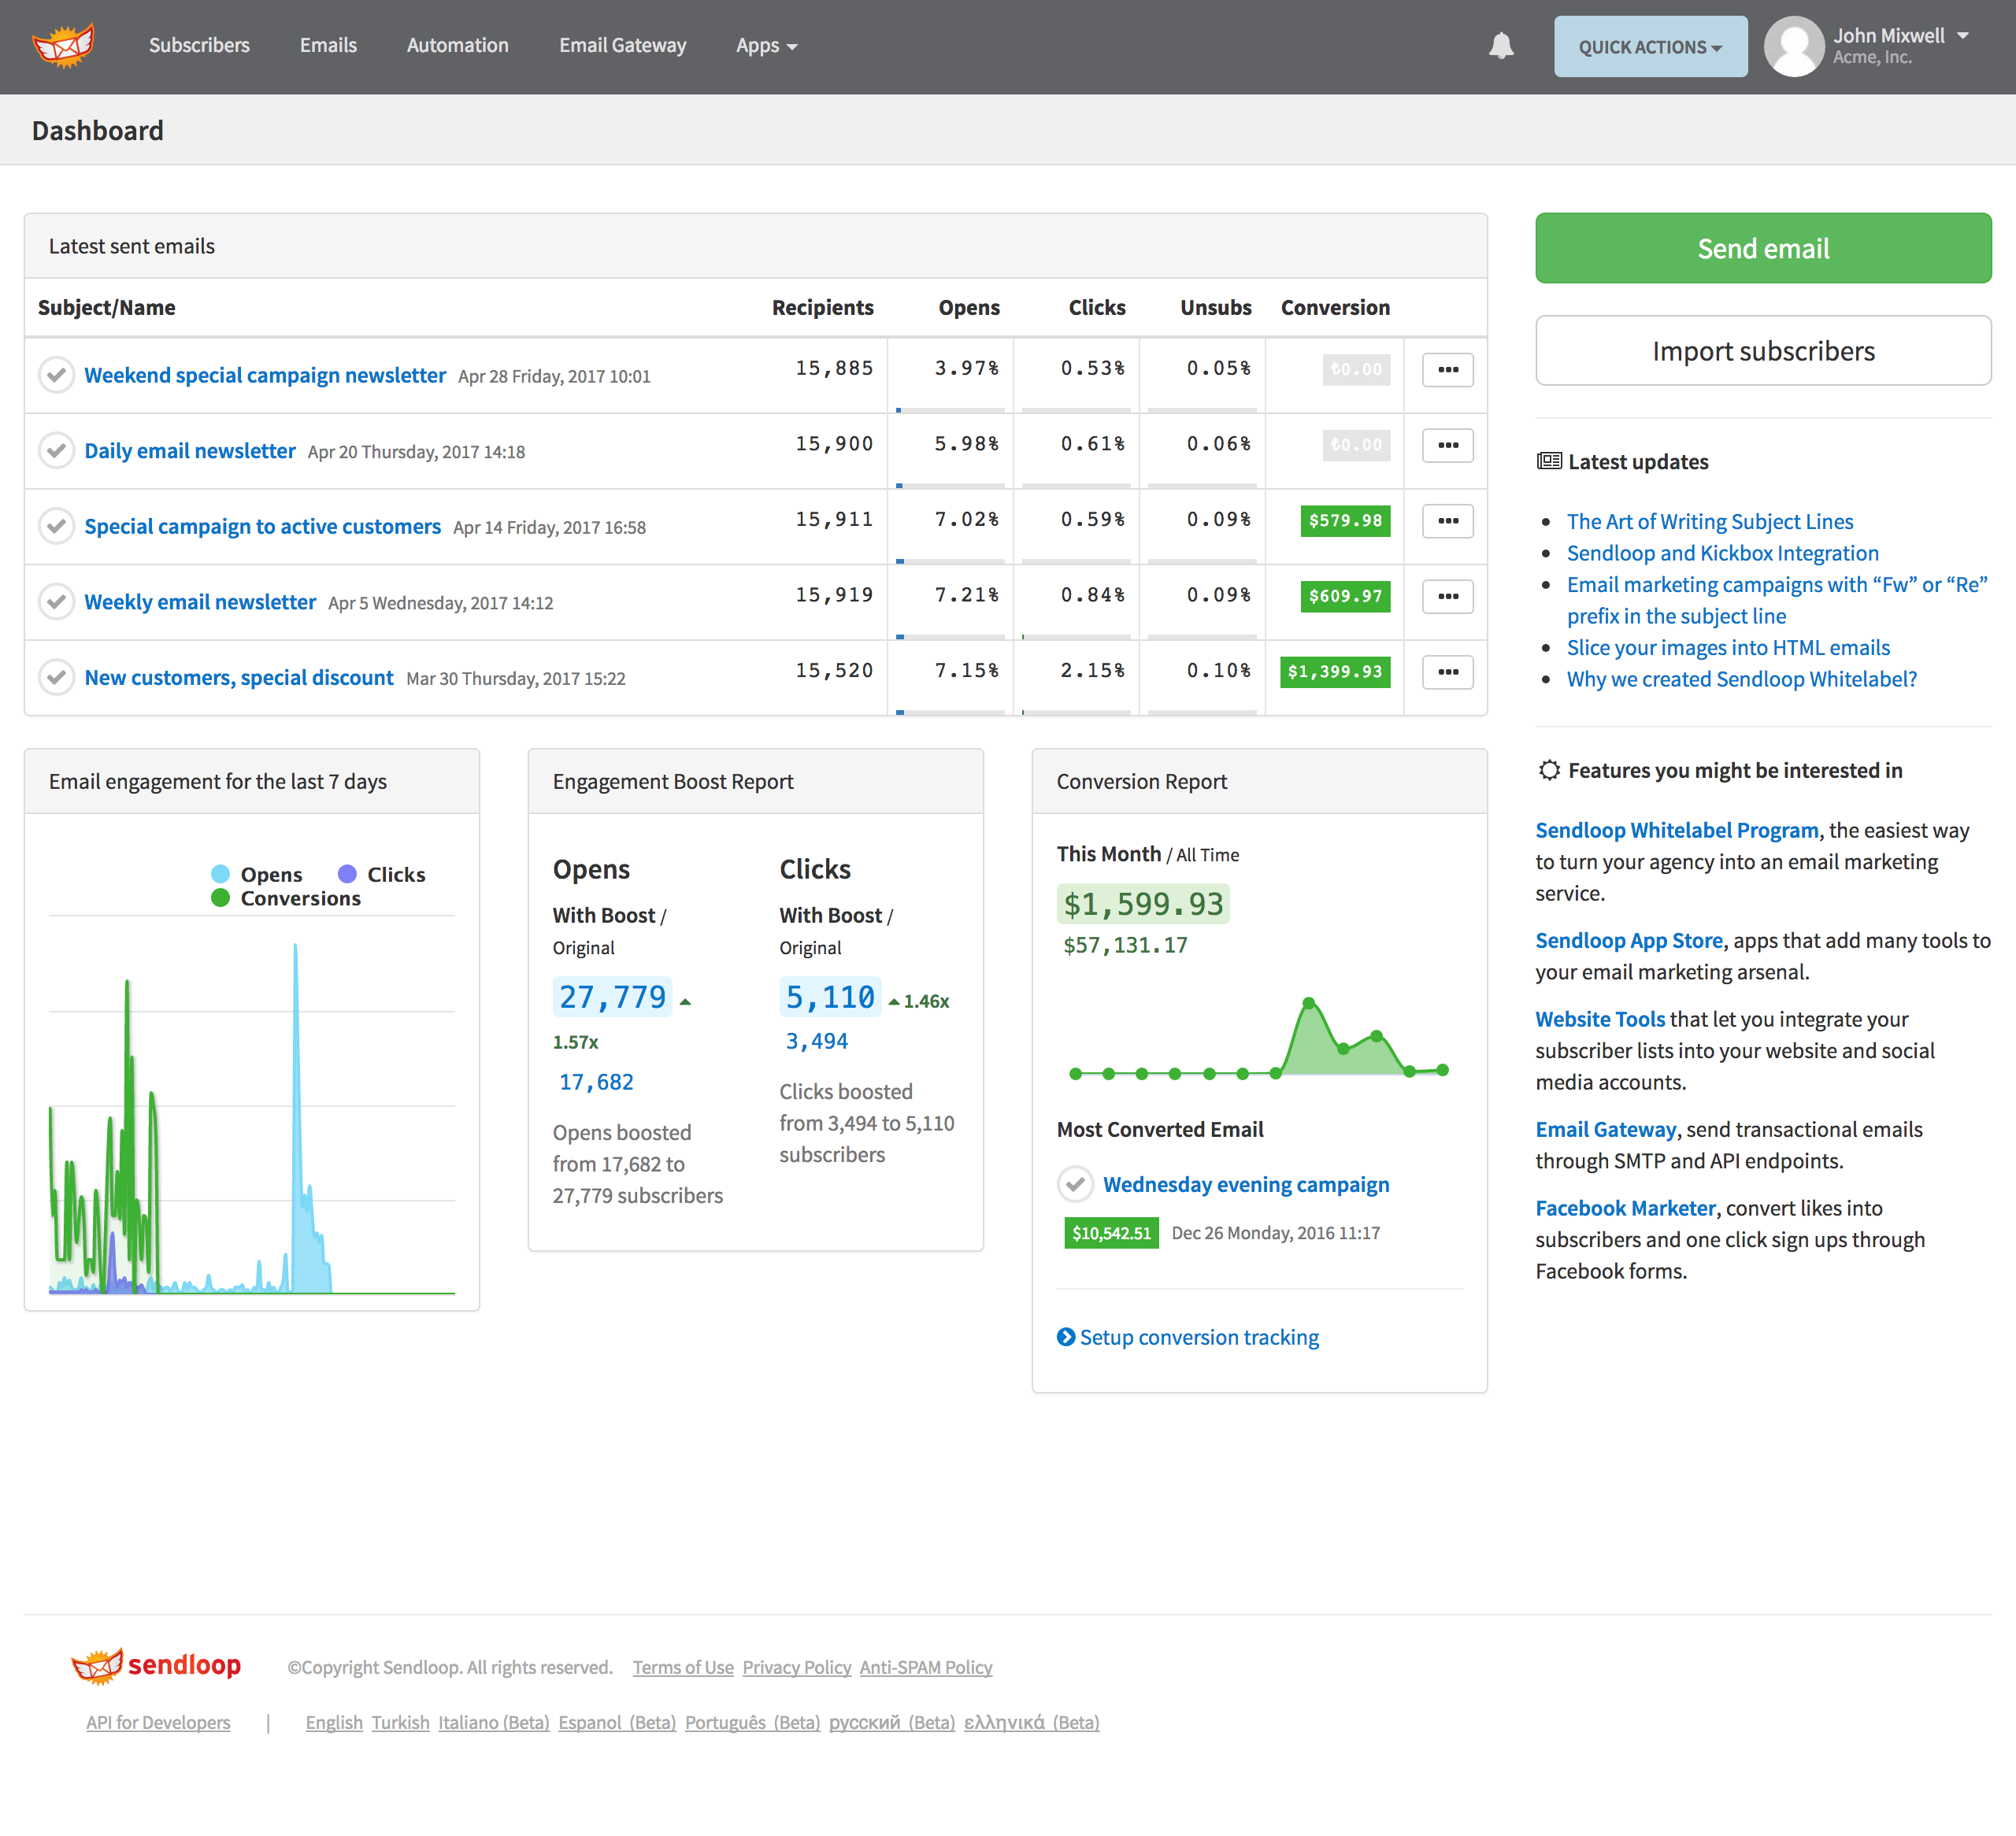Open the notifications bell
The image size is (2016, 1836).
(x=1501, y=46)
